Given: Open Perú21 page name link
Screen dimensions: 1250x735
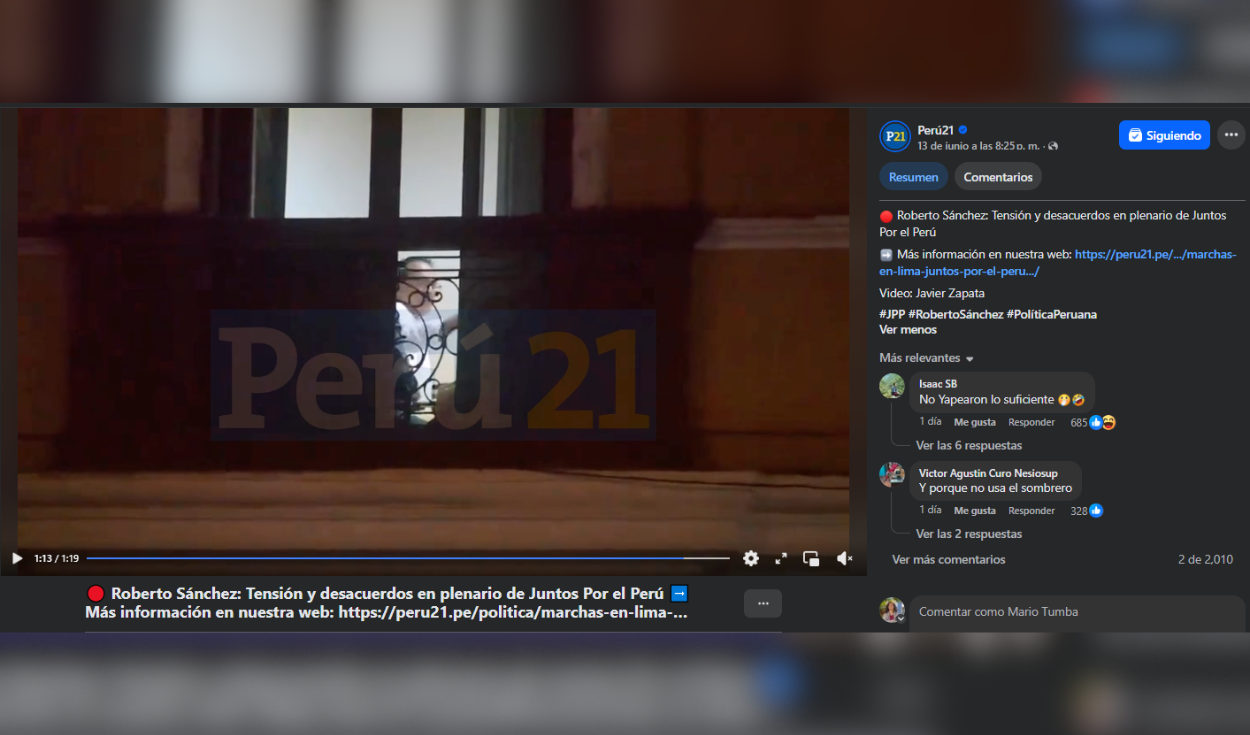Looking at the screenshot, I should pos(935,130).
